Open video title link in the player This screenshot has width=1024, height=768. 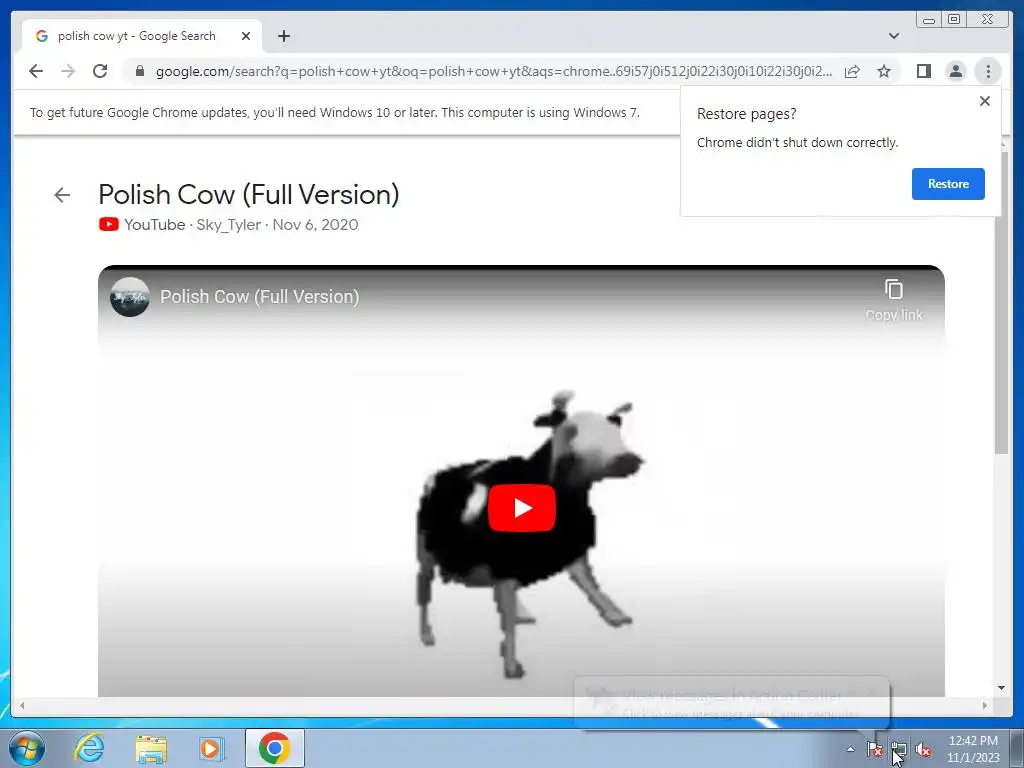pyautogui.click(x=260, y=296)
